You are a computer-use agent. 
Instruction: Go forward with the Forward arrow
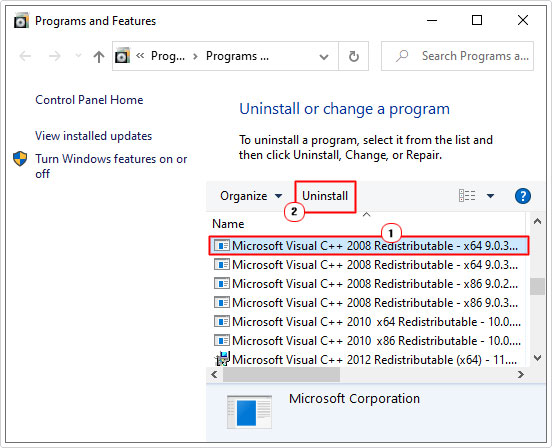(54, 56)
